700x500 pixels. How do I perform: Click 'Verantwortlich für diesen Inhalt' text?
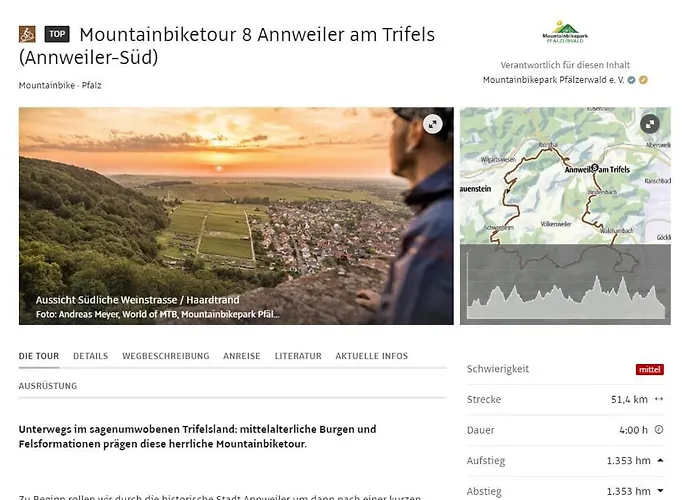pos(565,65)
